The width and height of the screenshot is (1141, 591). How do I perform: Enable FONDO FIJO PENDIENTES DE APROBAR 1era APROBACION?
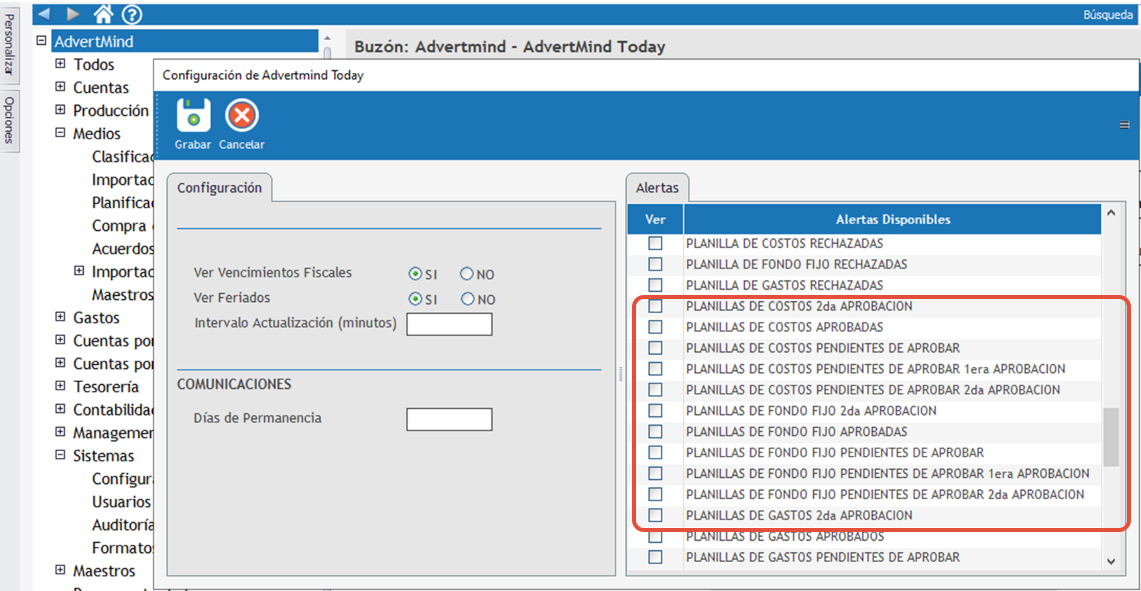(x=655, y=473)
